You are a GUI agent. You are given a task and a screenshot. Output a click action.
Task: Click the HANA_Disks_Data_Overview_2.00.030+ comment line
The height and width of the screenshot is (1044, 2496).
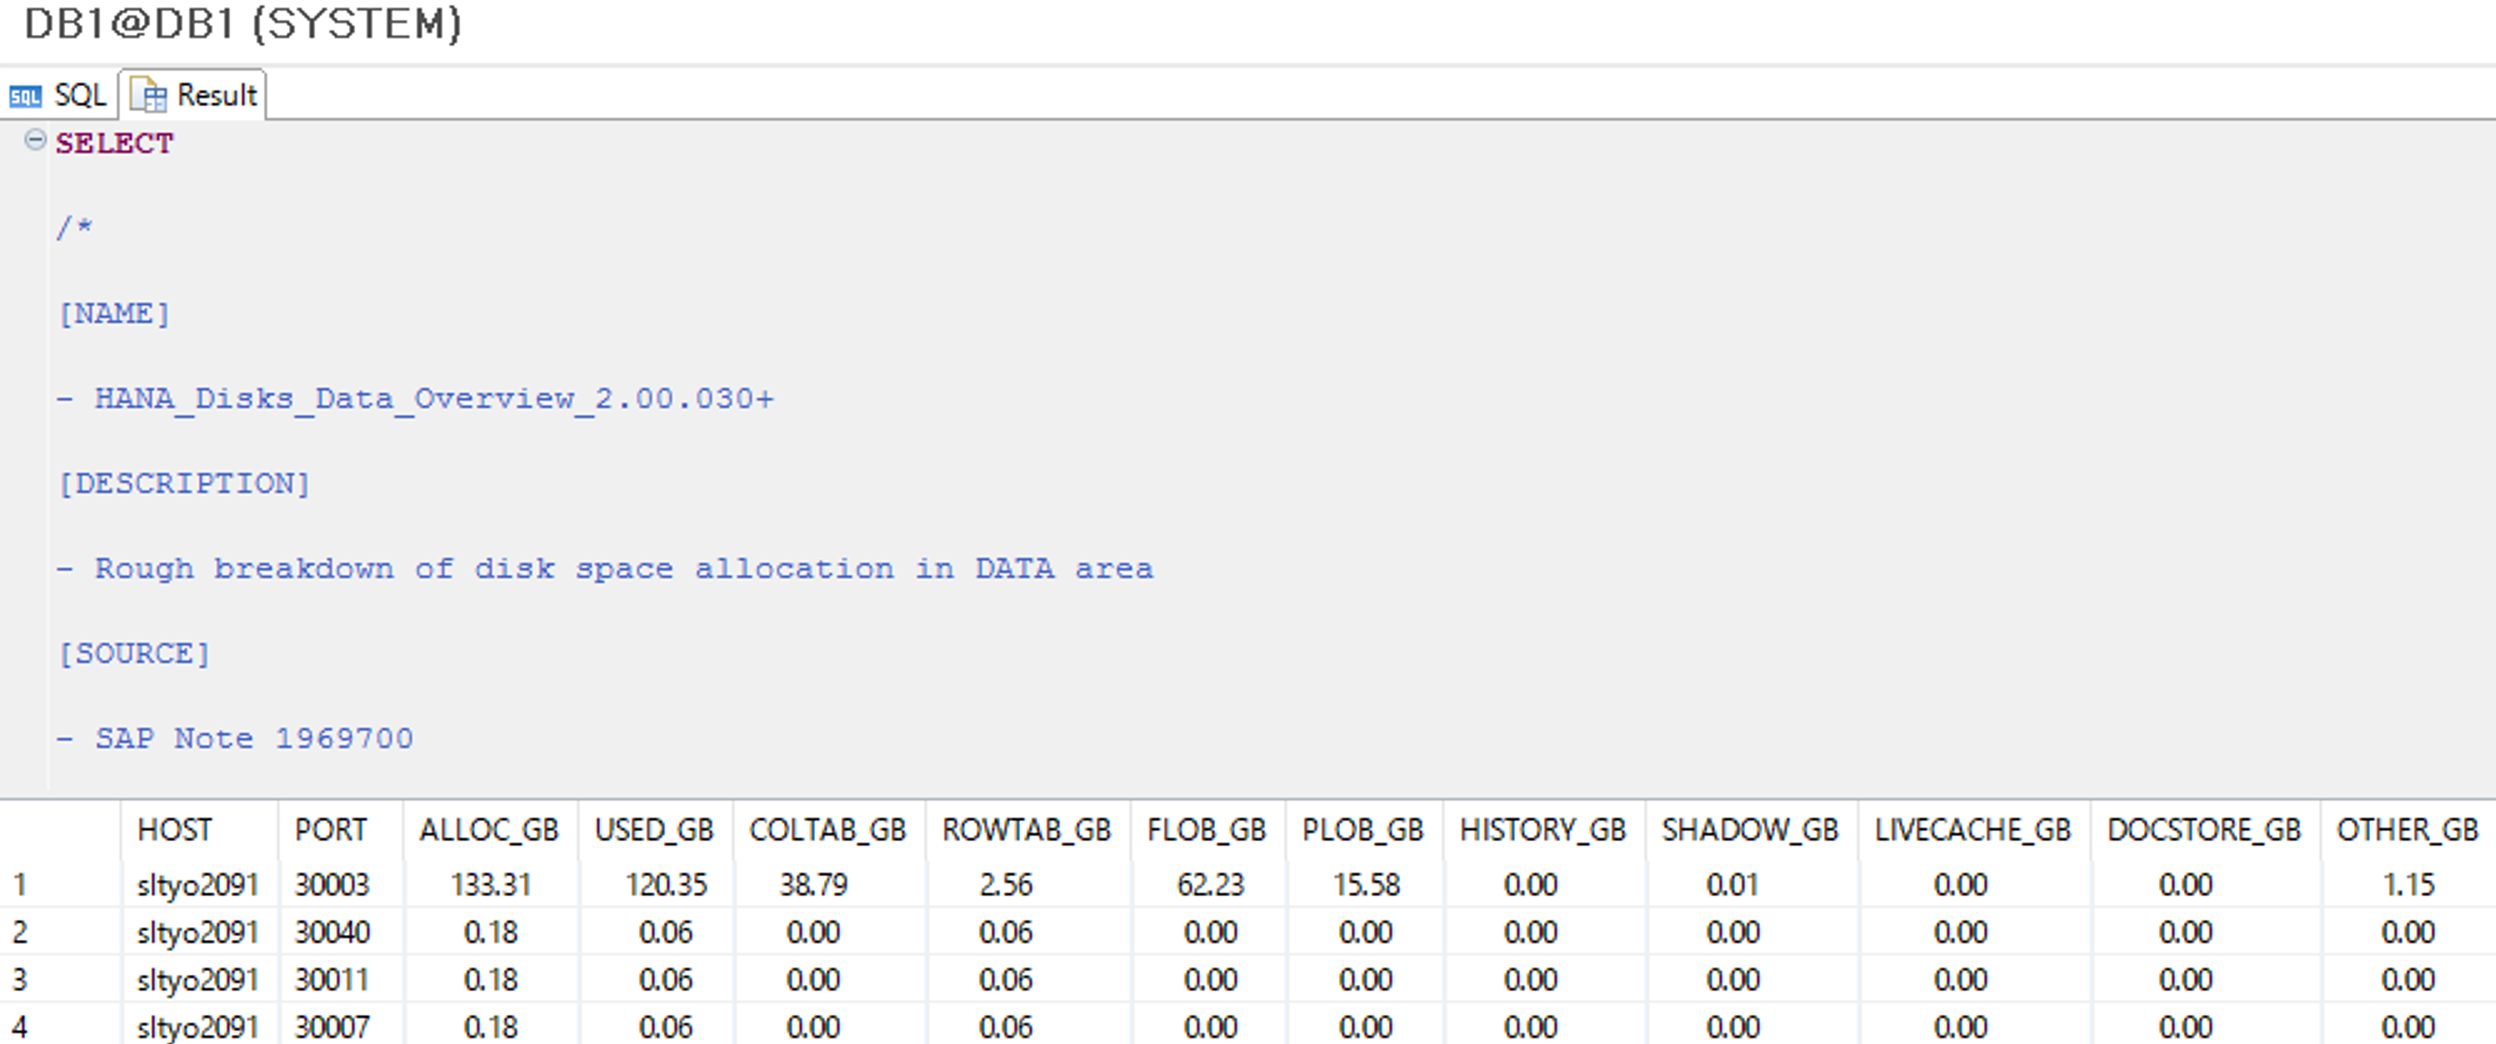[x=415, y=399]
